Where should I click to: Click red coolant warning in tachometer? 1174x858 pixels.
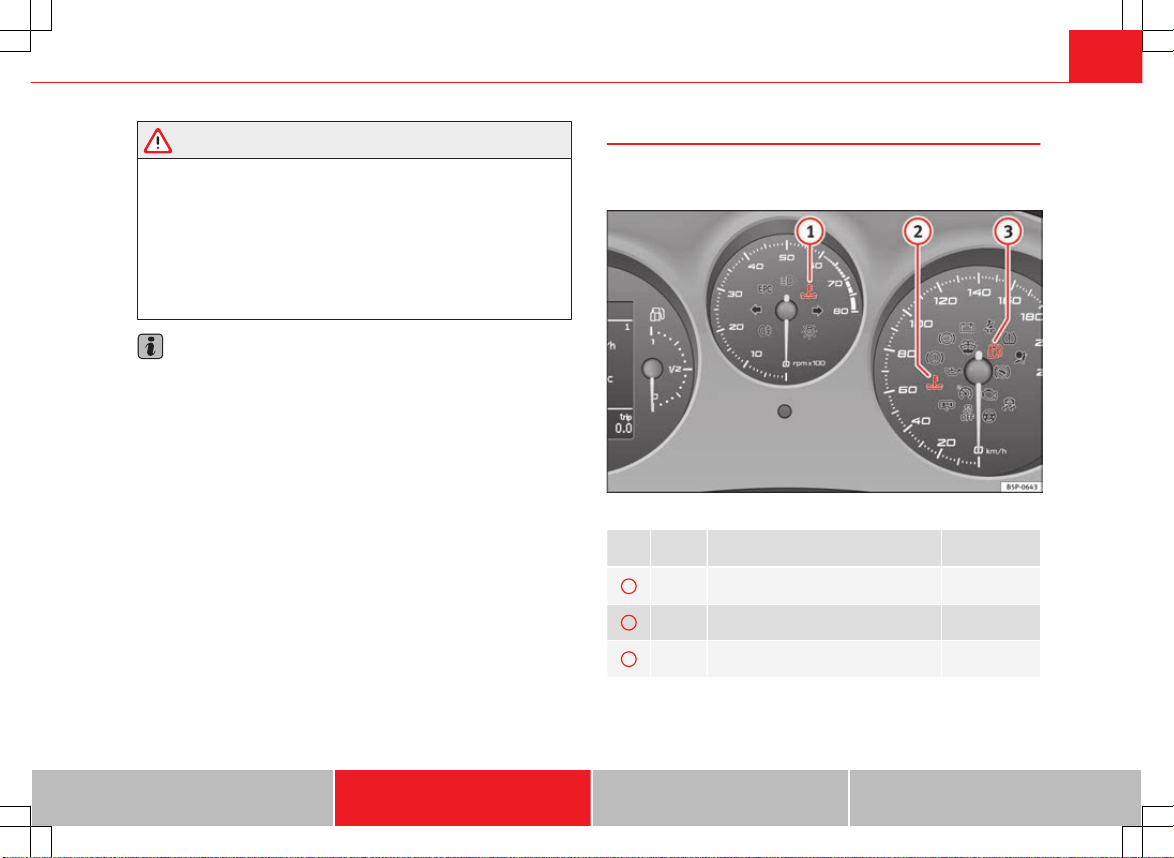[809, 292]
